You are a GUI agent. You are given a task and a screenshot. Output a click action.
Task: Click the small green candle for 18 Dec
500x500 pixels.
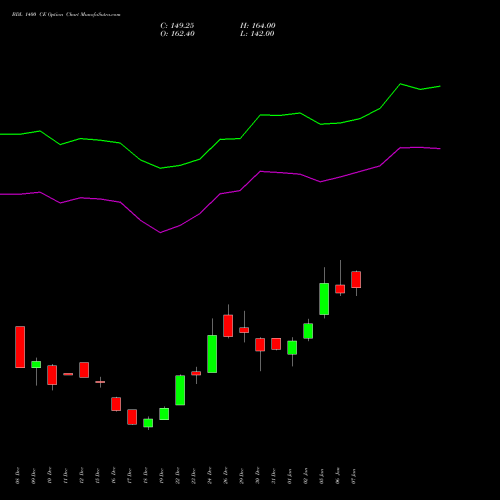pos(148,423)
